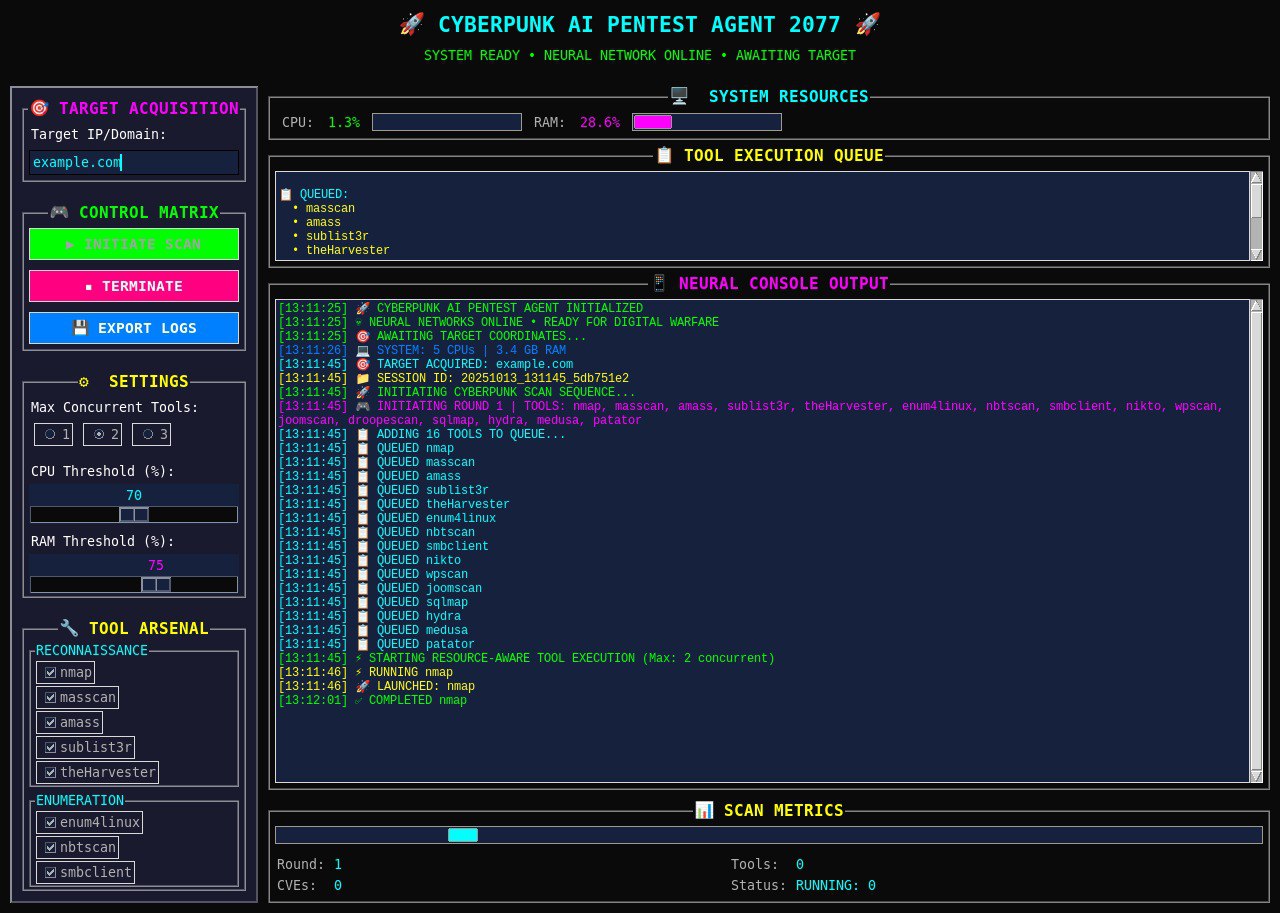Click the console output scroll up arrow
The image size is (1280, 913).
click(1256, 305)
